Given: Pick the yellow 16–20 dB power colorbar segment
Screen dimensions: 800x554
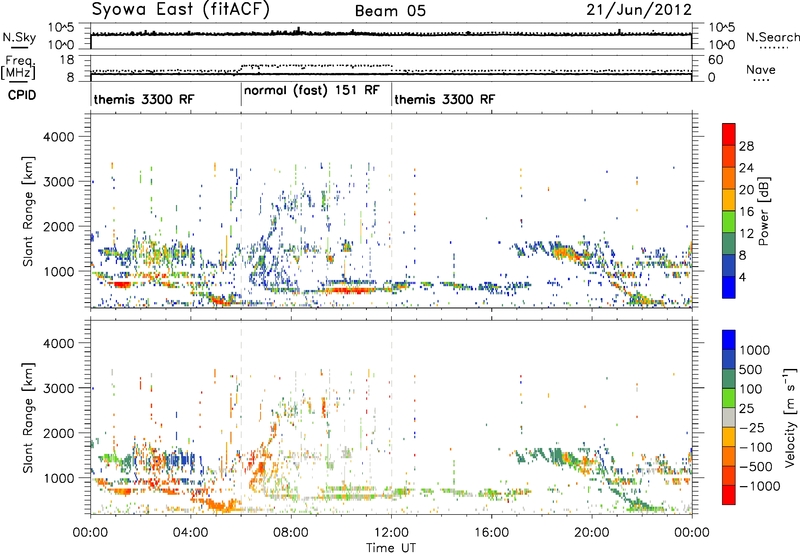Looking at the screenshot, I should pos(729,200).
